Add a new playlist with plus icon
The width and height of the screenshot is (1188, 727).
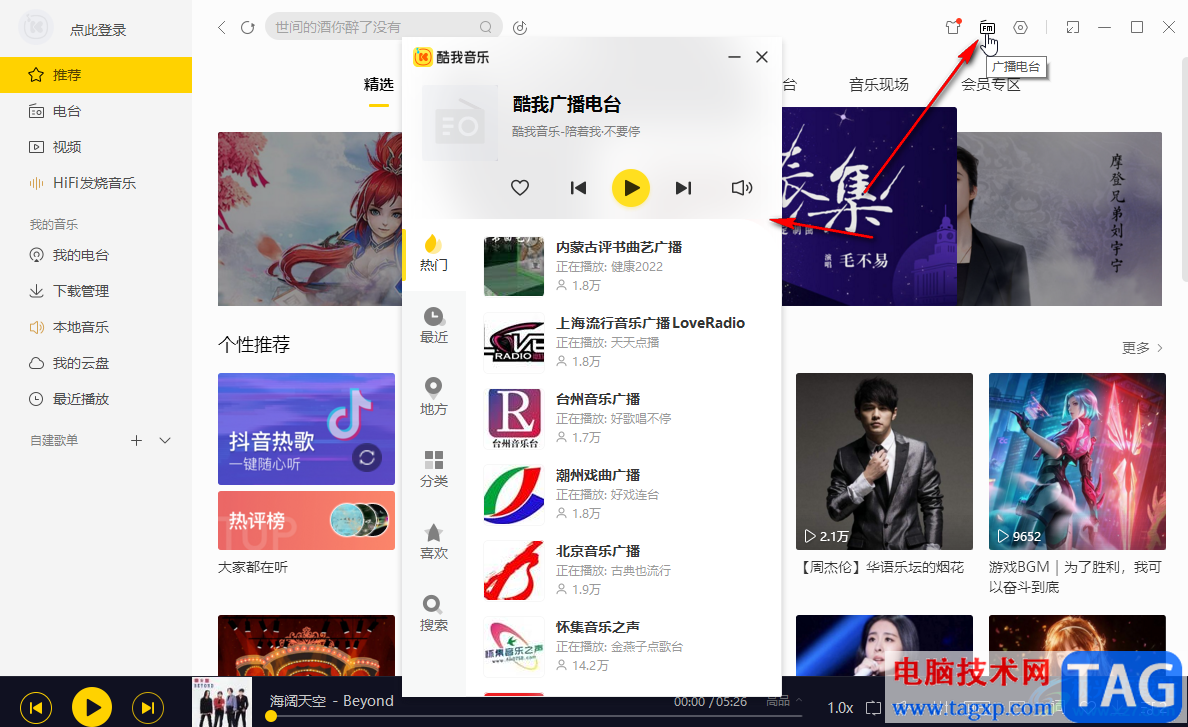coord(136,440)
